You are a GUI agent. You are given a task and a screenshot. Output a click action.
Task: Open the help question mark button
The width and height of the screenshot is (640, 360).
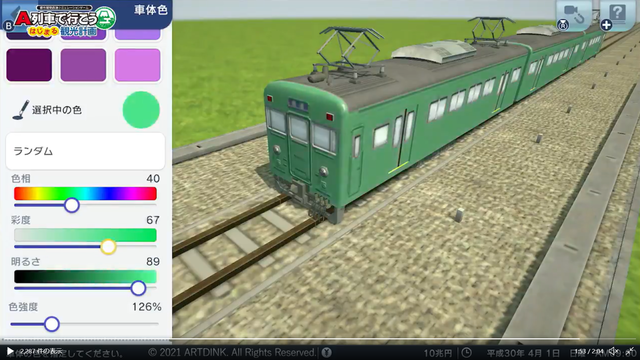(x=617, y=15)
